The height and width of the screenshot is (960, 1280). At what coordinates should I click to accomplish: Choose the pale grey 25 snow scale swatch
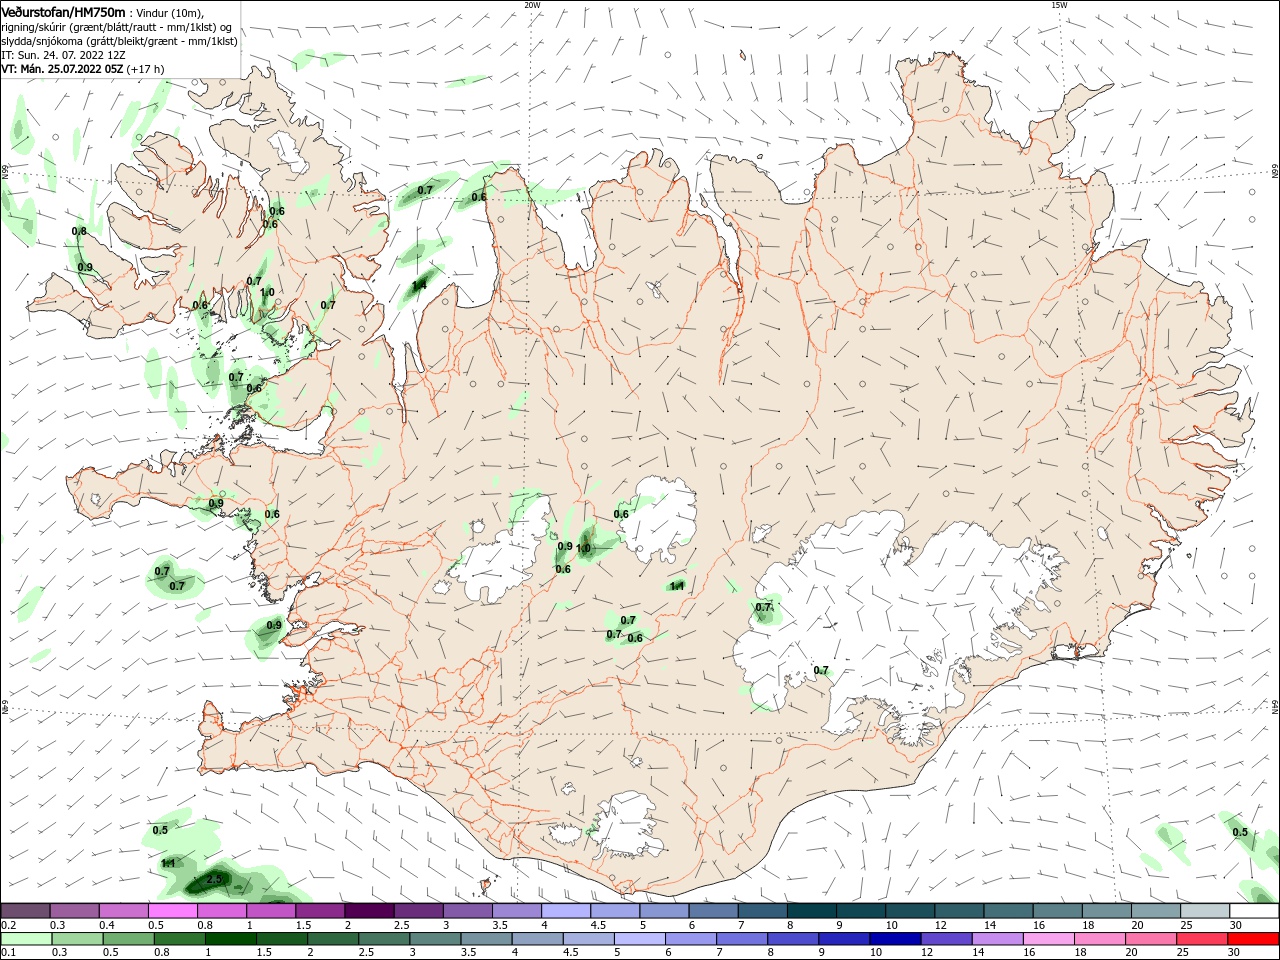(1206, 911)
